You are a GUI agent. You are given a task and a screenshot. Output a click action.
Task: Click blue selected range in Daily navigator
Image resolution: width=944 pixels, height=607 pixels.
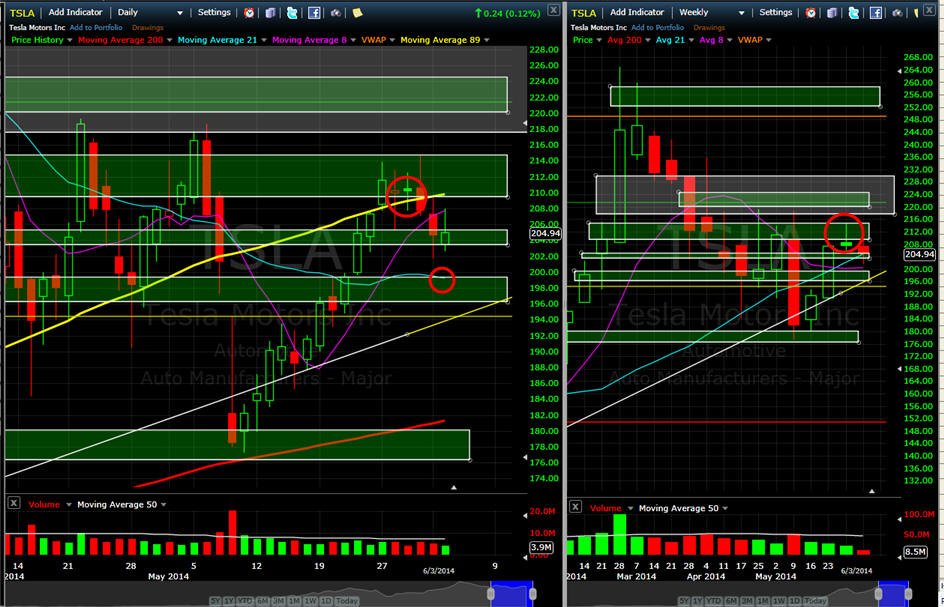512,593
